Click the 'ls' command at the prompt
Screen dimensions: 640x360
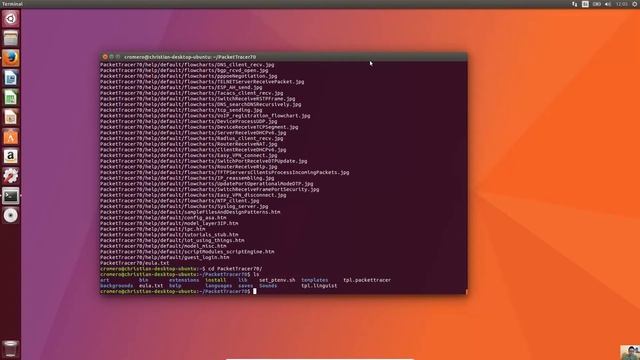(256, 275)
